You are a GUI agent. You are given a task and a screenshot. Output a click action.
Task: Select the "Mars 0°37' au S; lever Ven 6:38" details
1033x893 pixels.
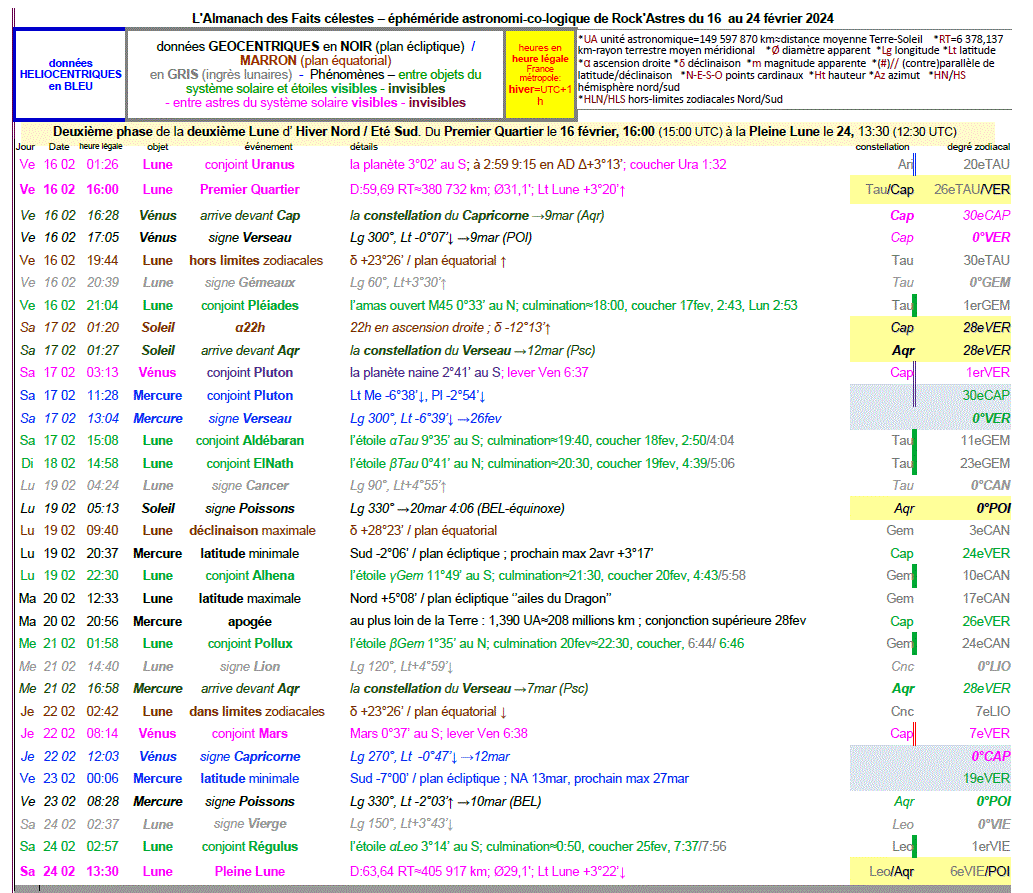[x=439, y=734]
